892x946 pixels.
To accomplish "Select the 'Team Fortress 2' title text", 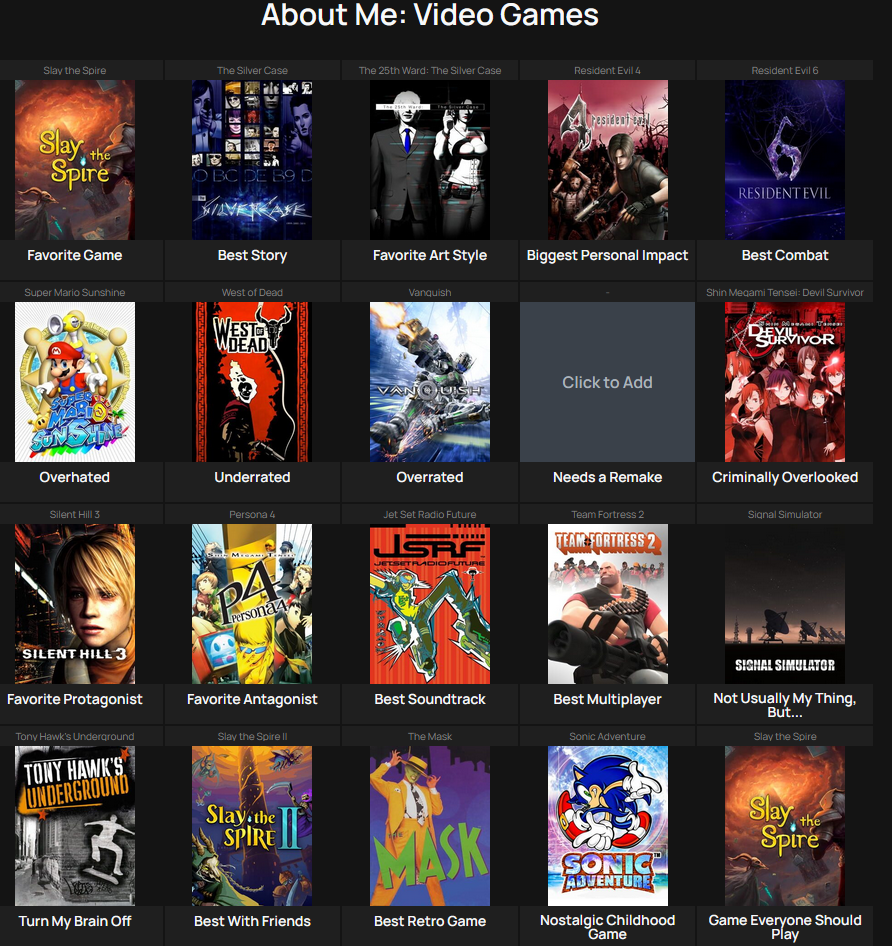I will tap(607, 515).
